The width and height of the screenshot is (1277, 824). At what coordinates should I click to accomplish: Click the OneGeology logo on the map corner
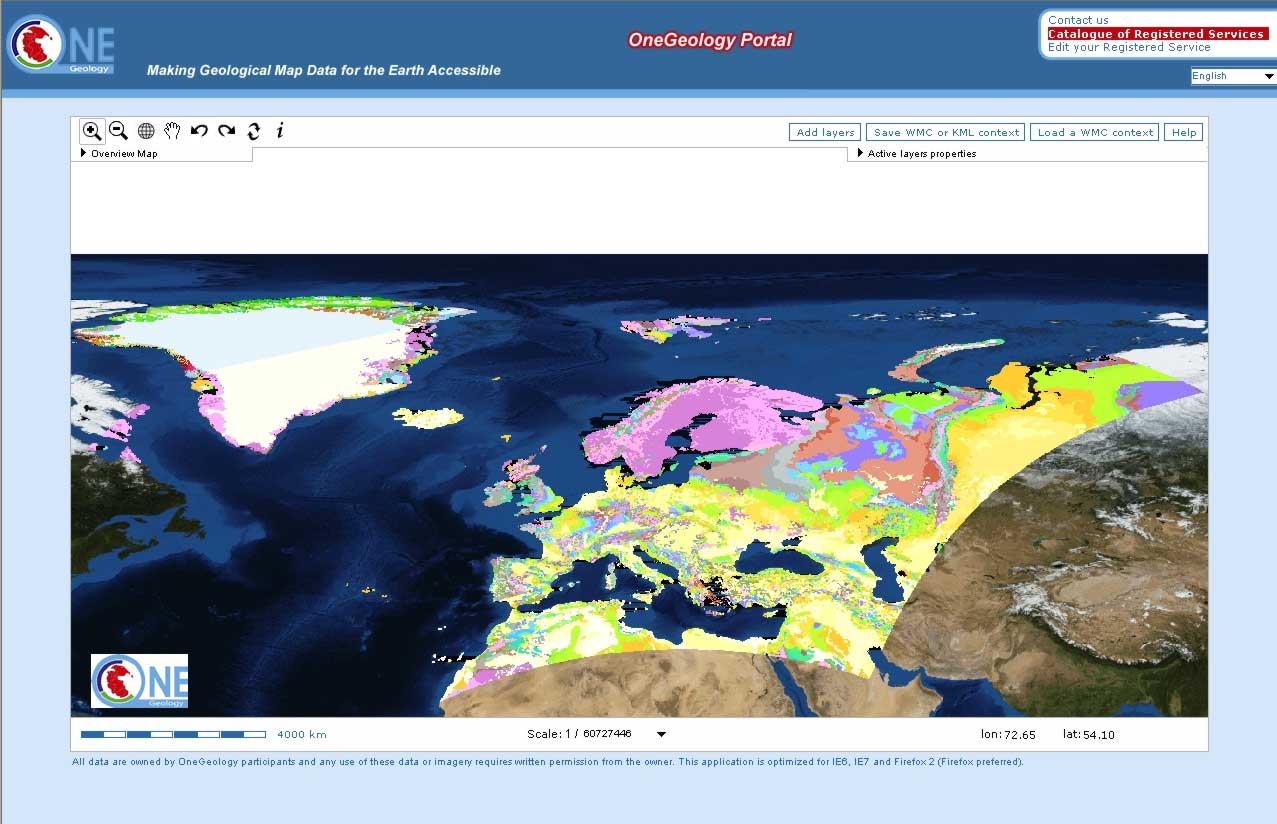(139, 681)
